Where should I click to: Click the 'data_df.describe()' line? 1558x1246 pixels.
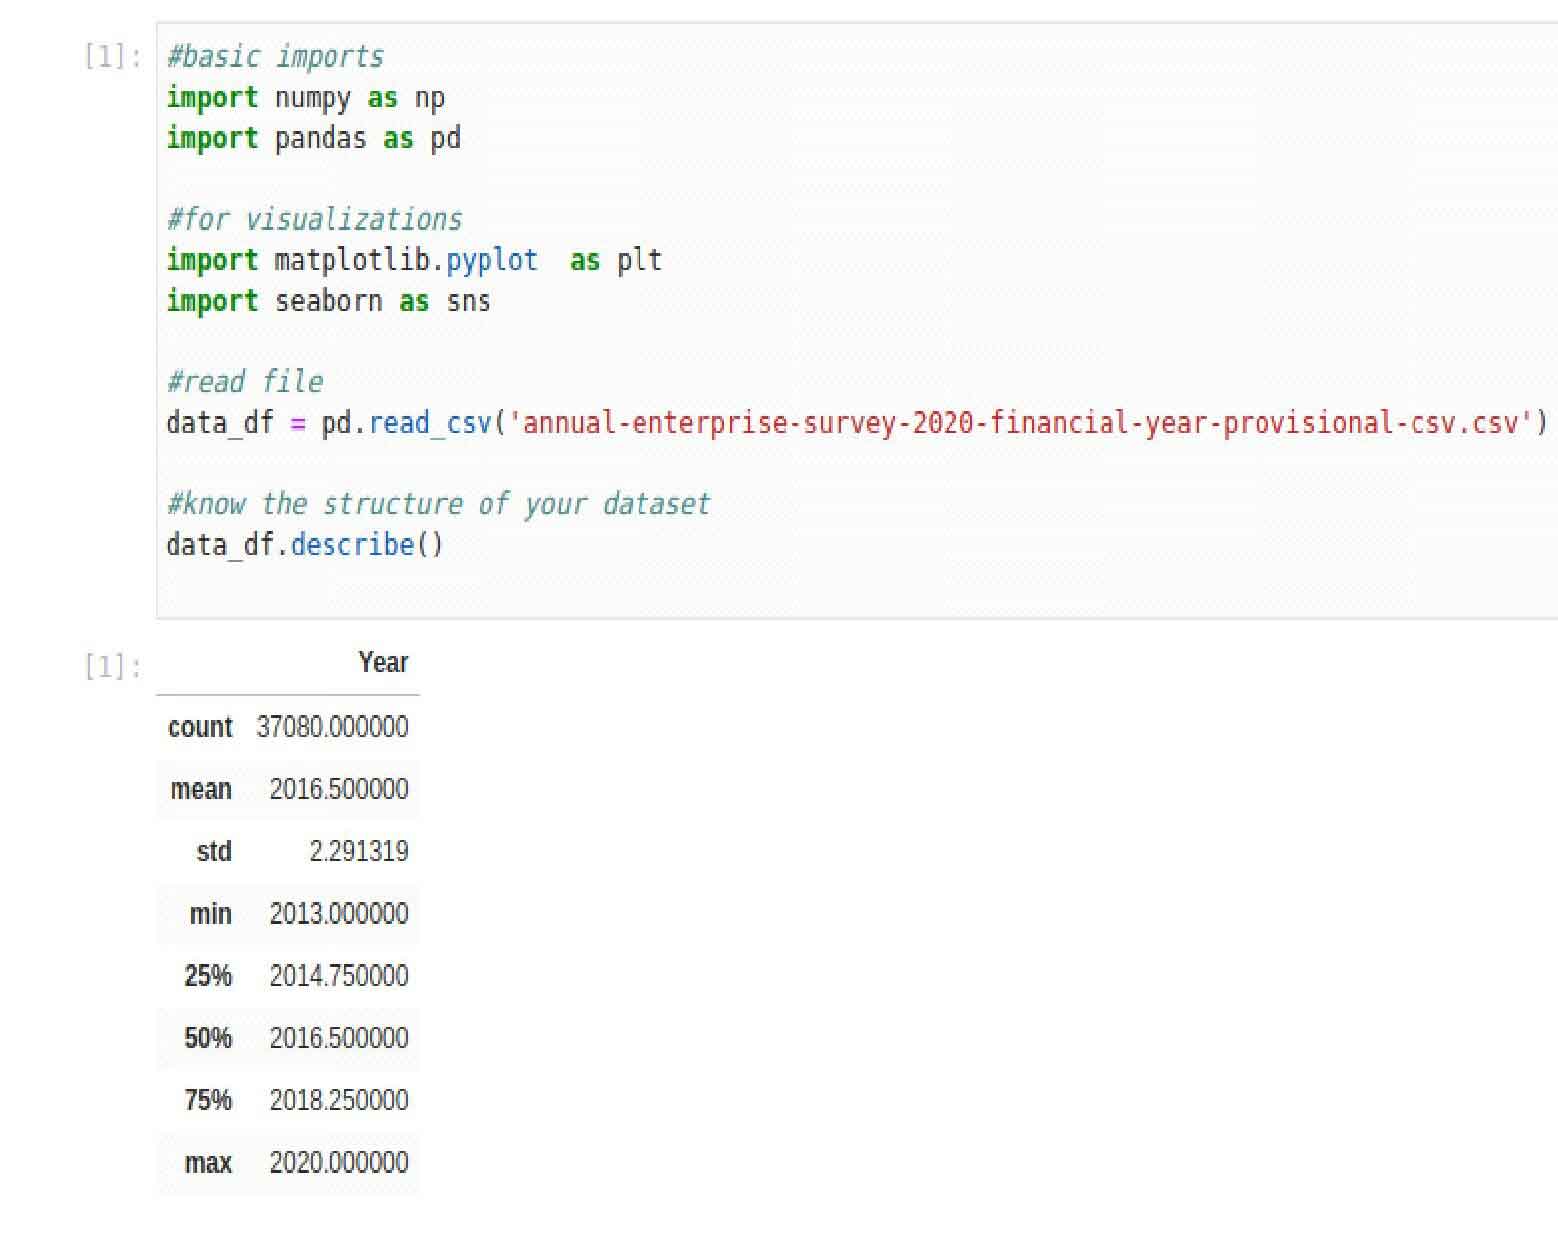[305, 545]
